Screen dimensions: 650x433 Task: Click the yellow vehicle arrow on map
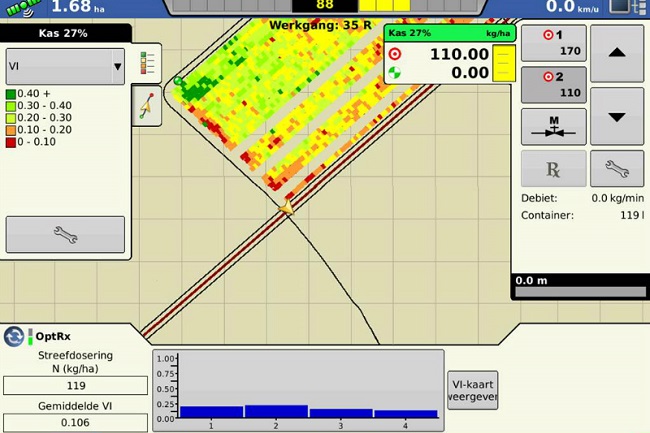[x=287, y=207]
